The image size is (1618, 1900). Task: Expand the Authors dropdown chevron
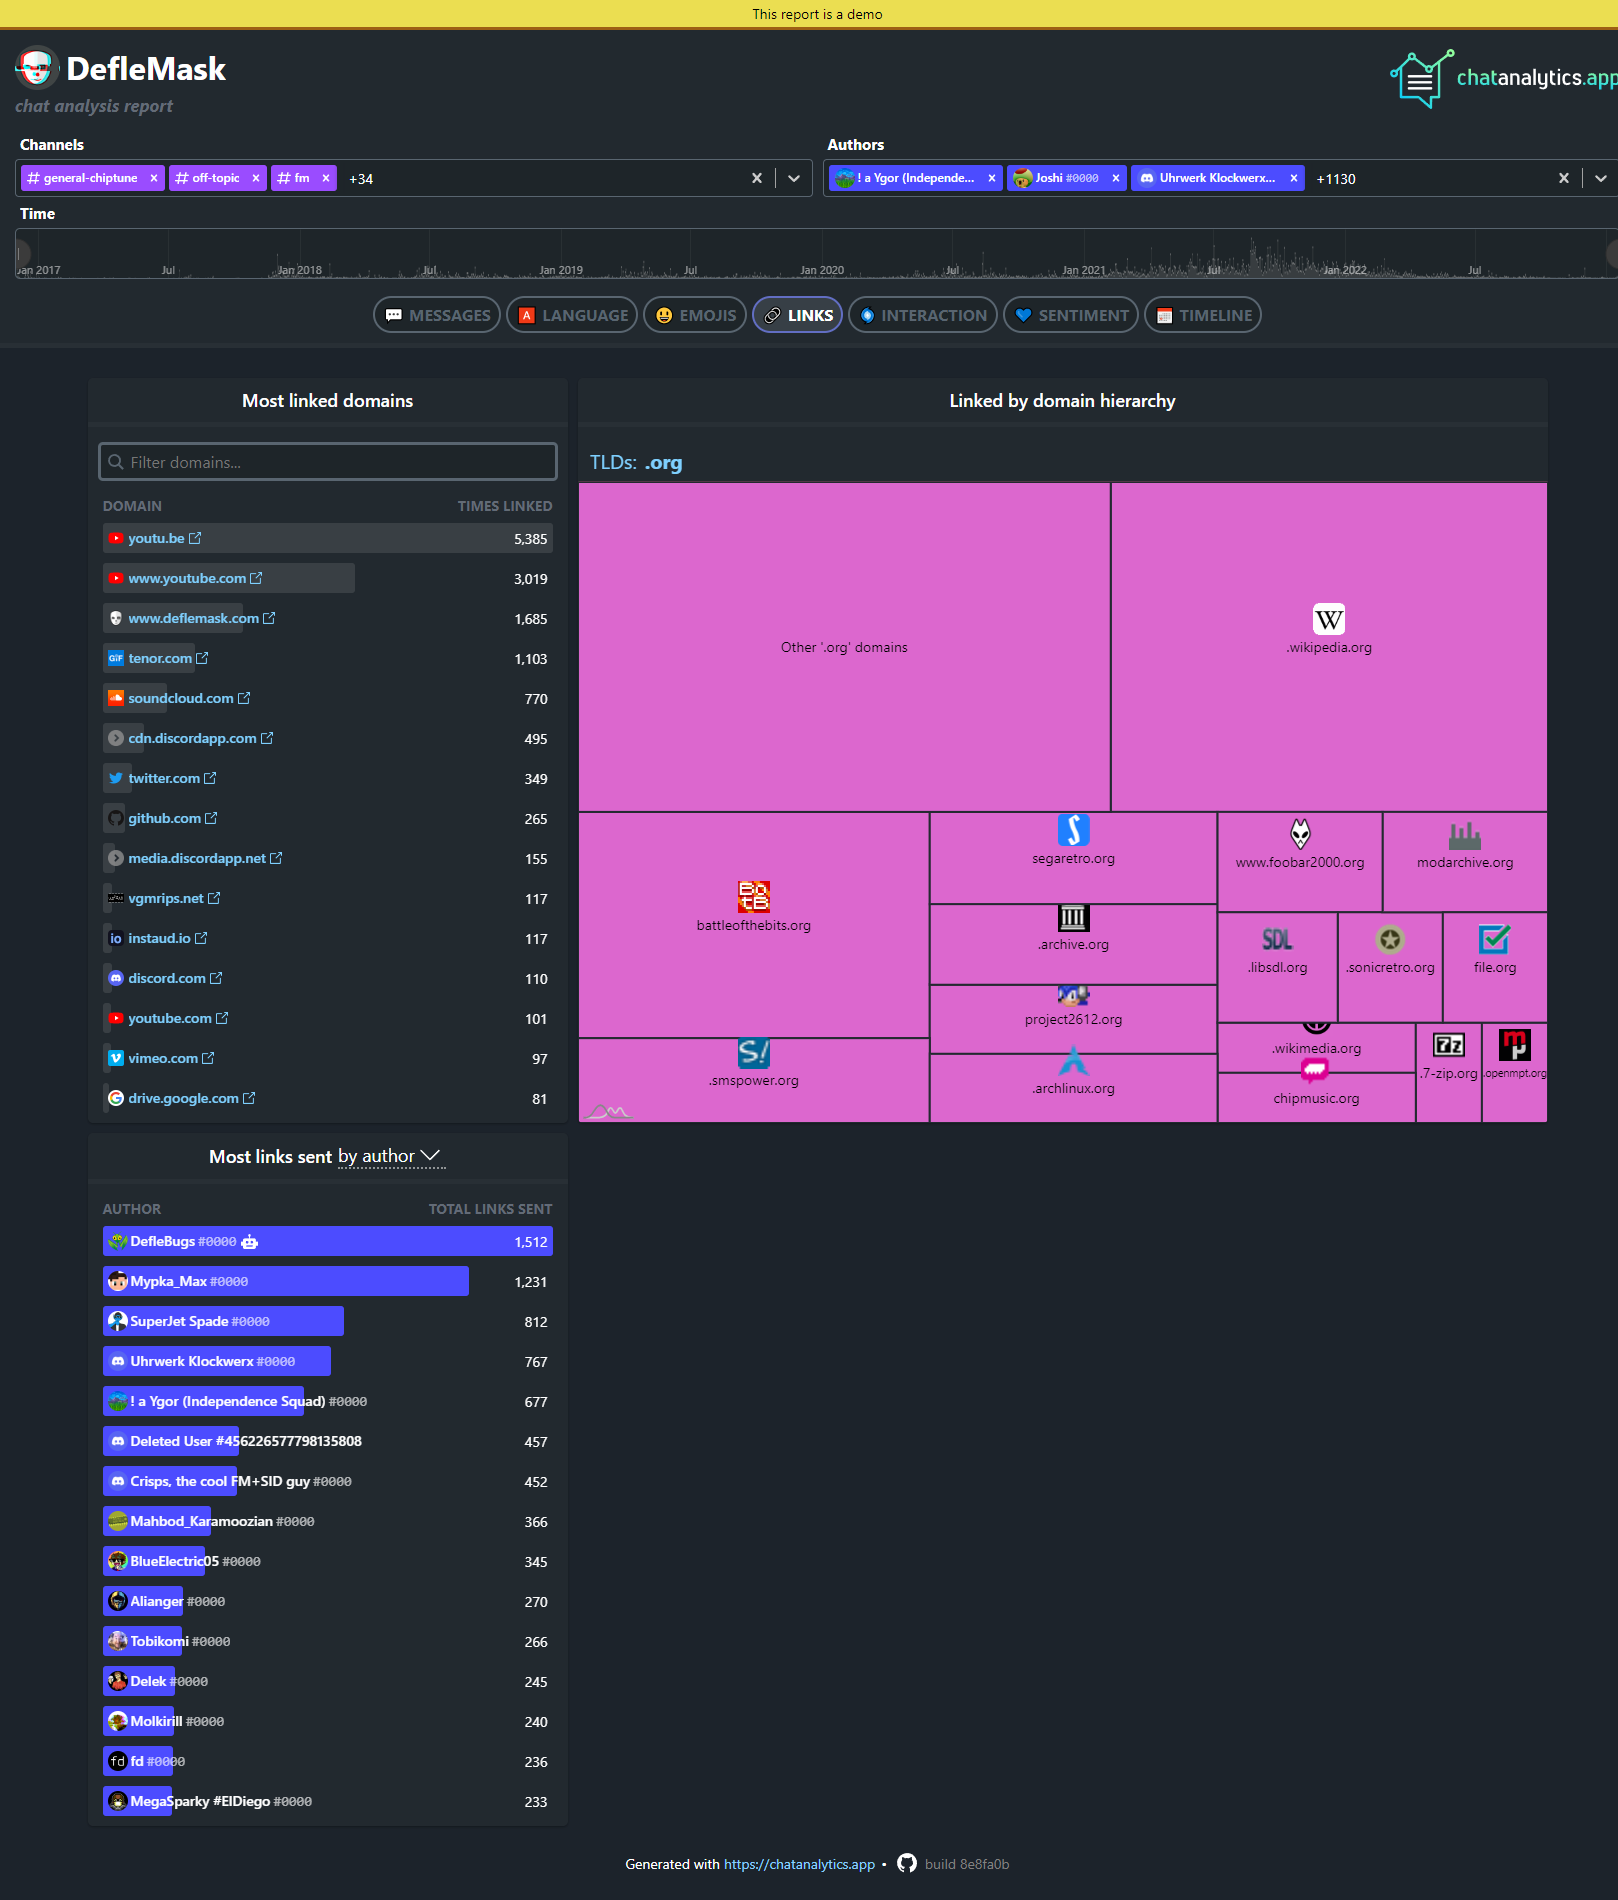1601,178
